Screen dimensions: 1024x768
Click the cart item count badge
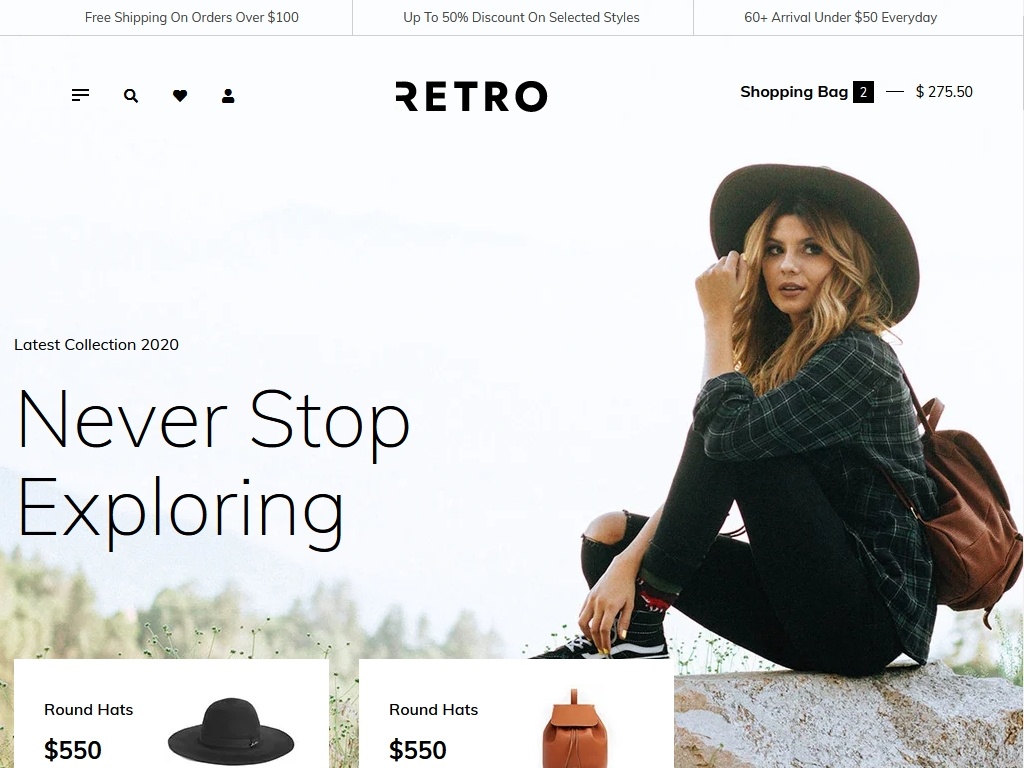pyautogui.click(x=863, y=92)
